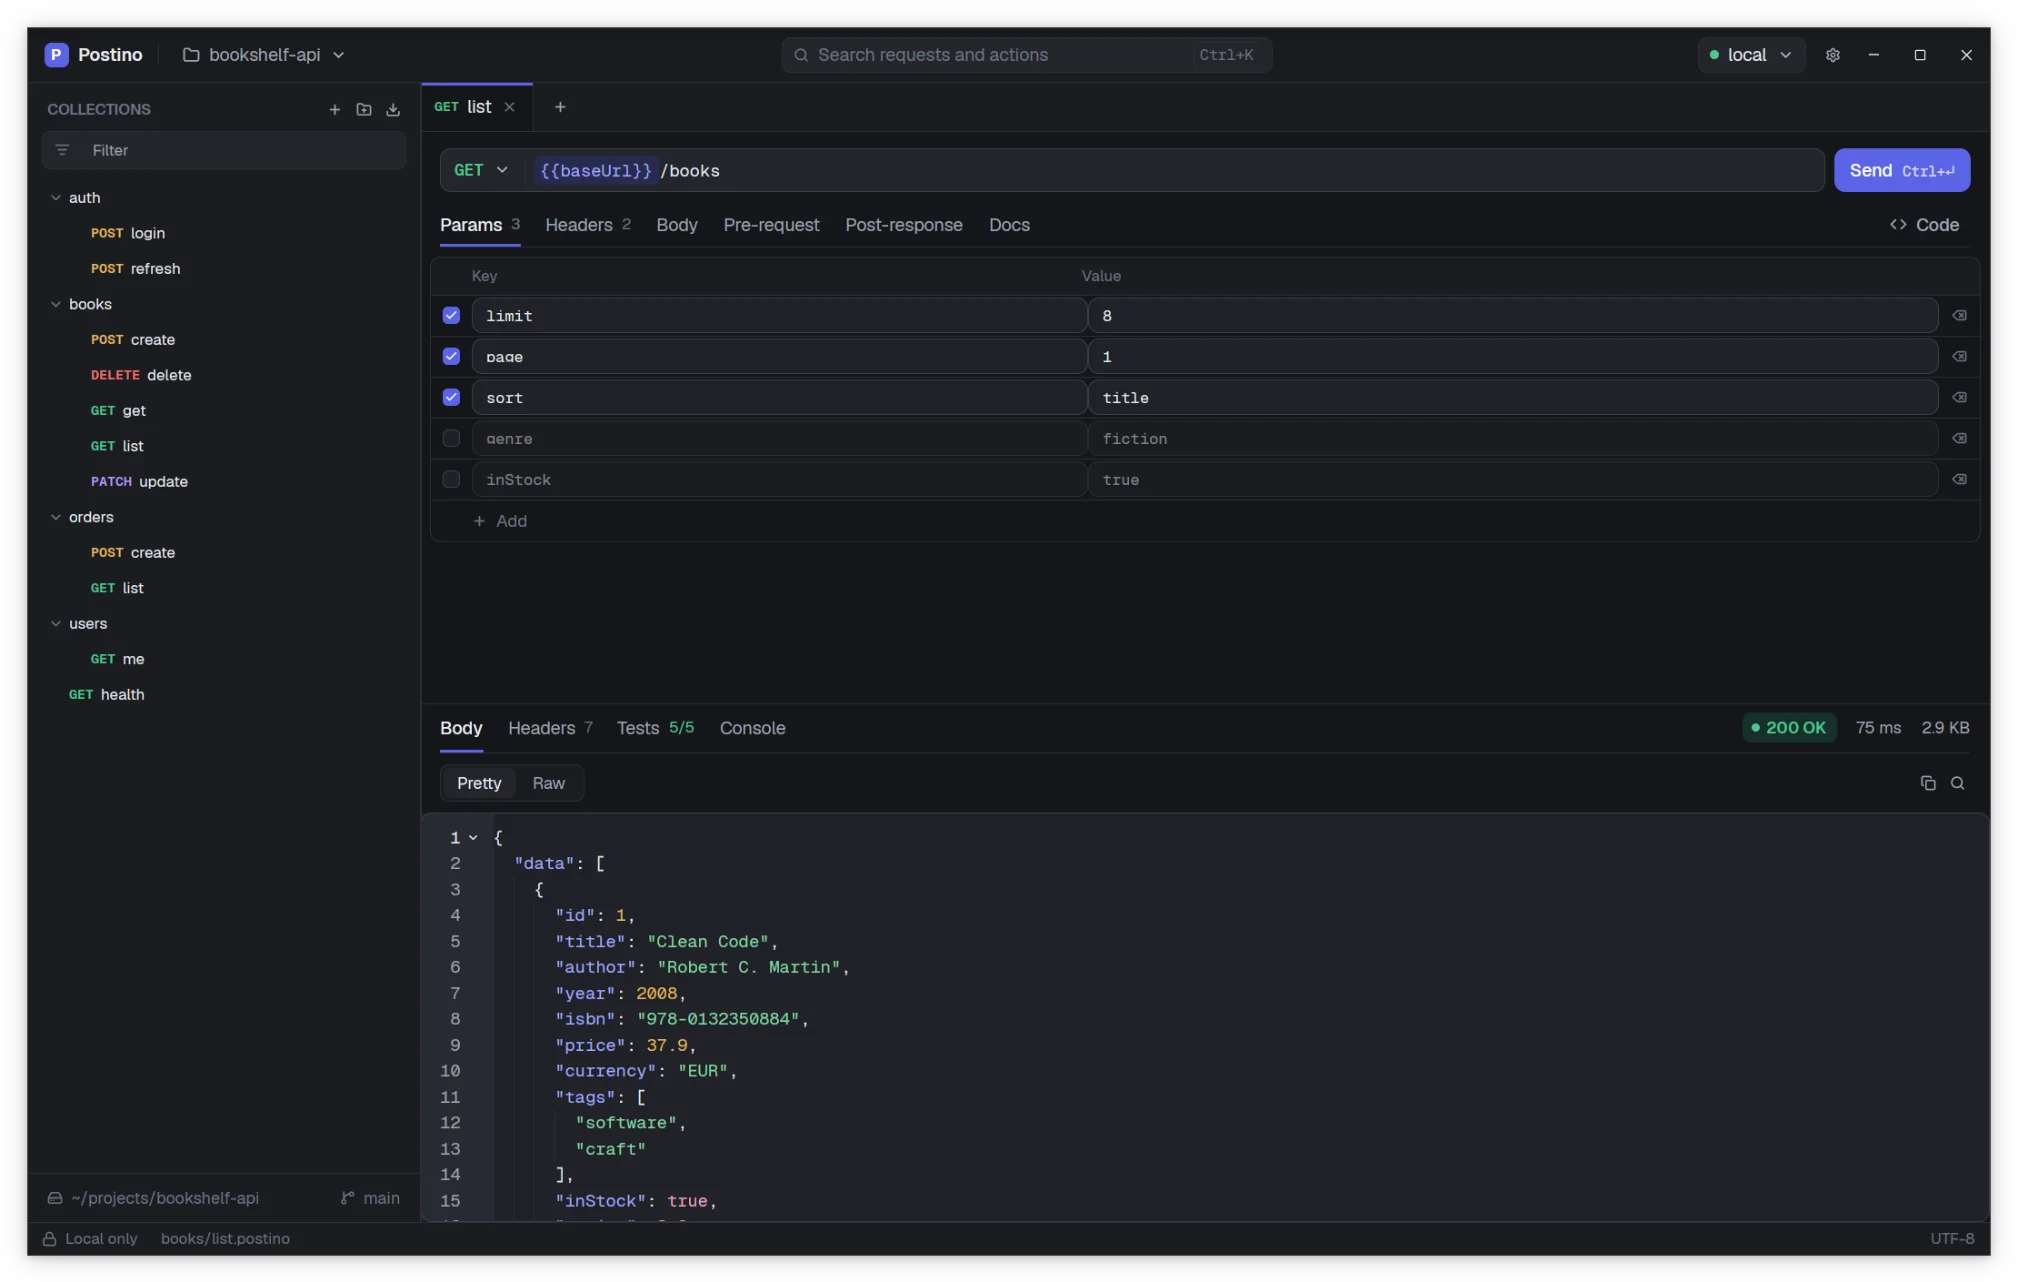Screen dimensions: 2018x1282
Task: Open the local environment dropdown
Action: click(1751, 55)
